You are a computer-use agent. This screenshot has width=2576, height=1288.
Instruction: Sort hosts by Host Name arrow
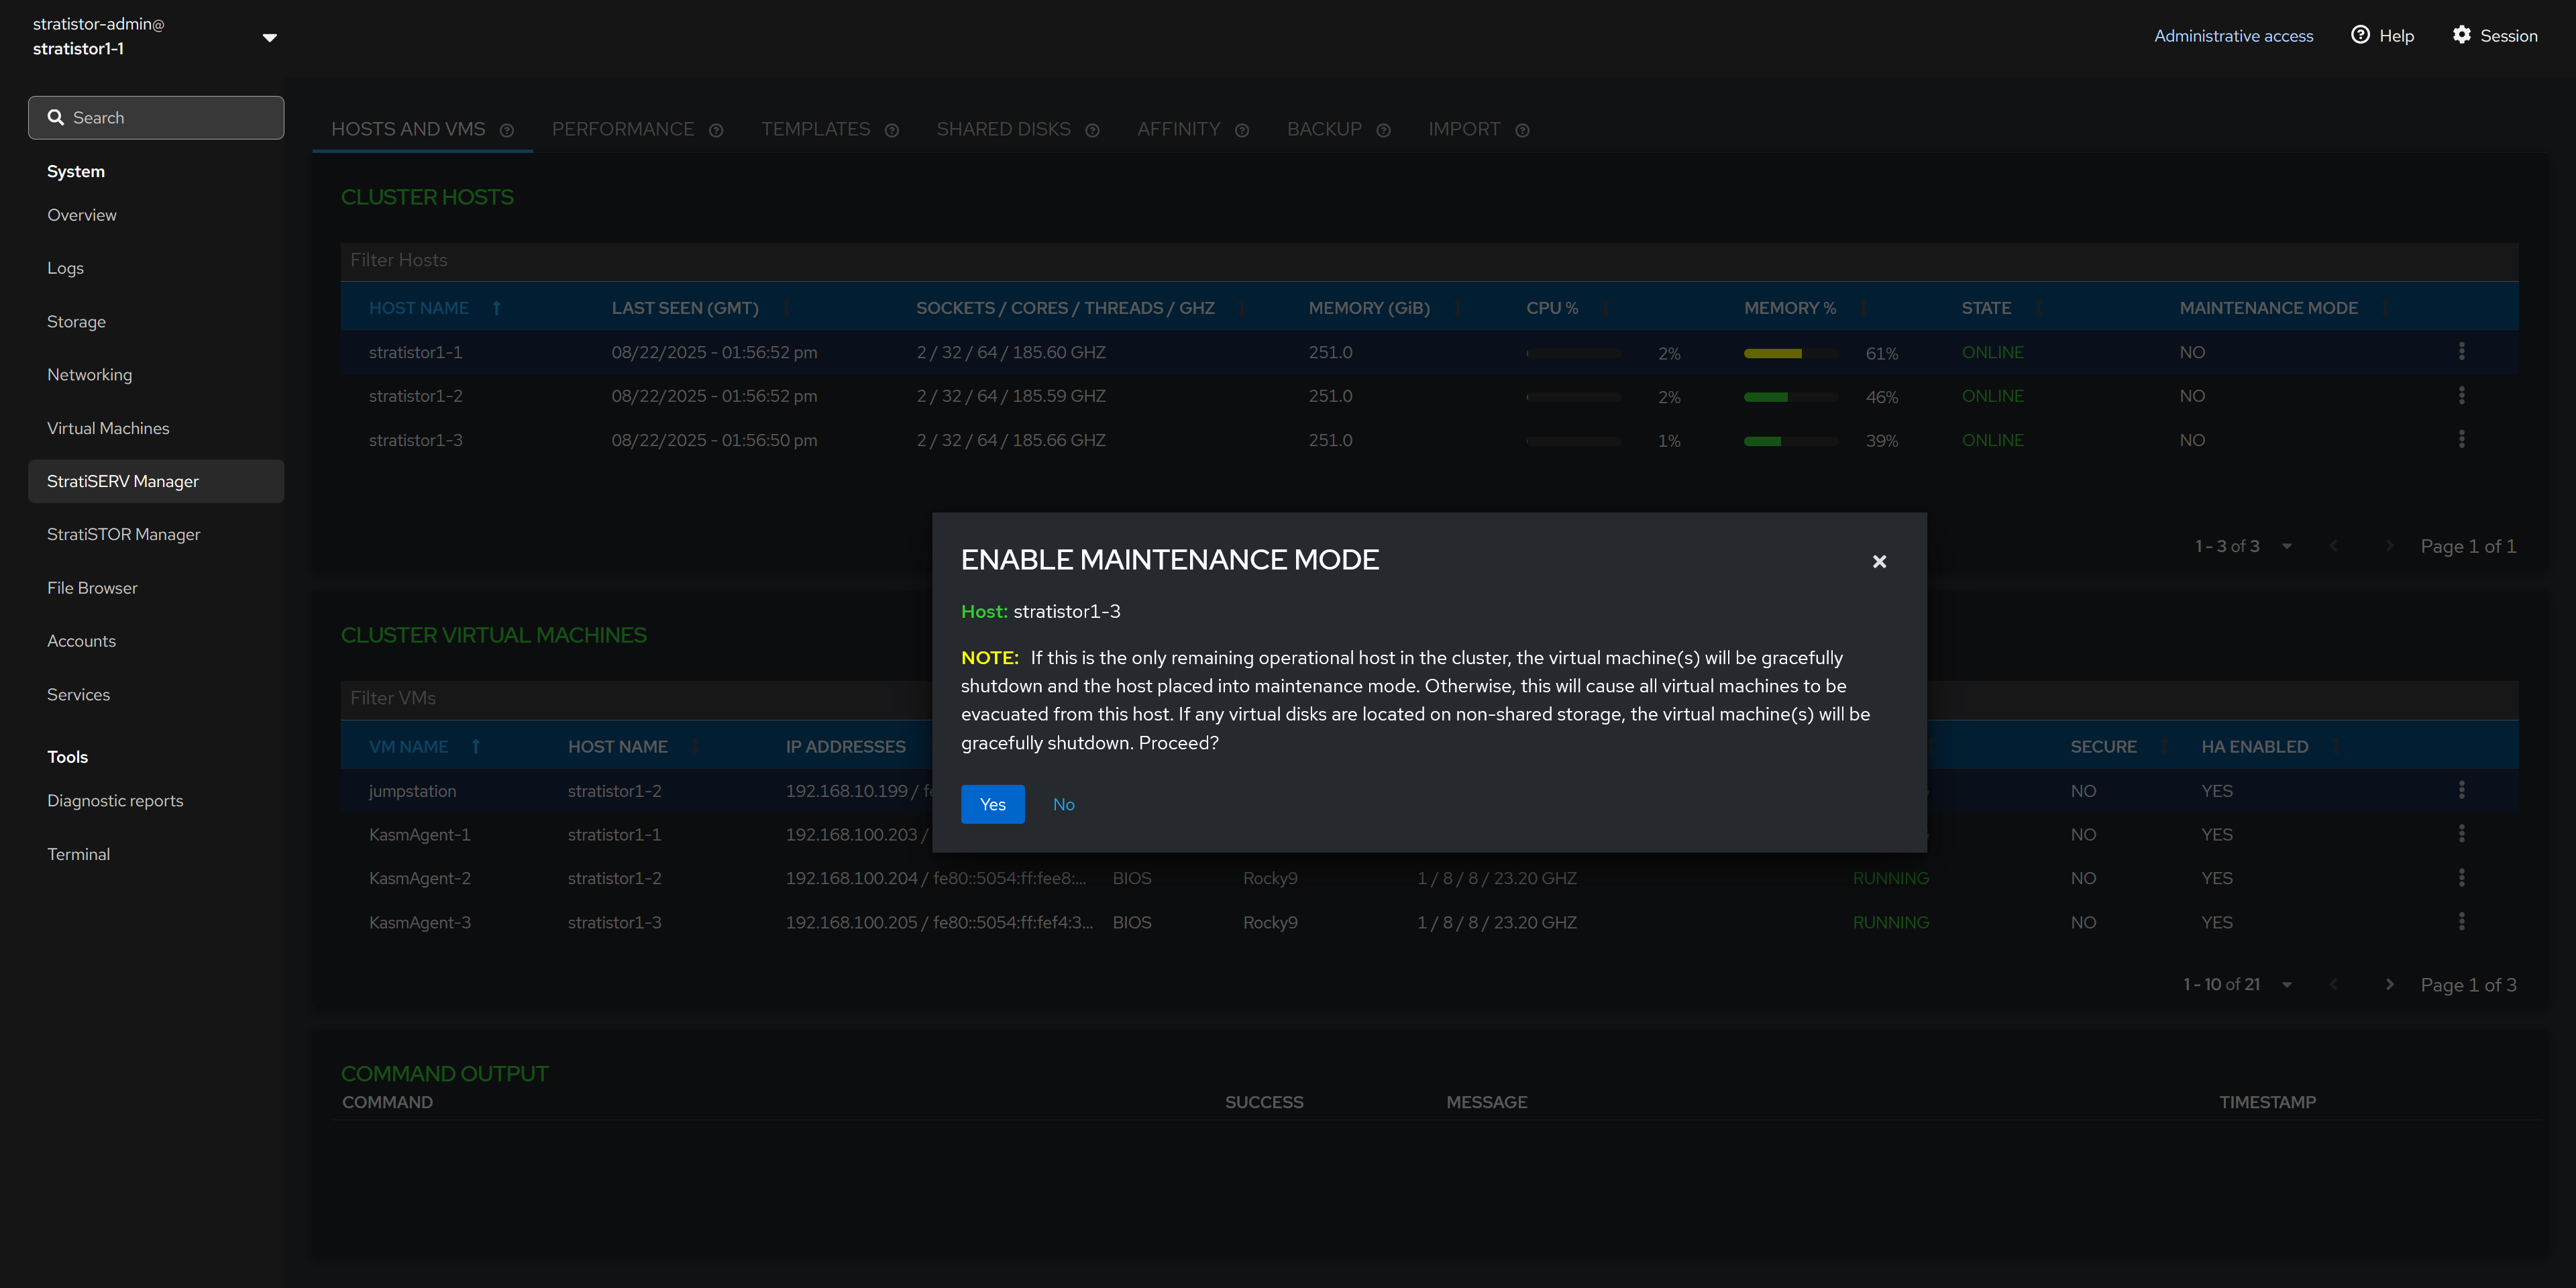tap(496, 308)
